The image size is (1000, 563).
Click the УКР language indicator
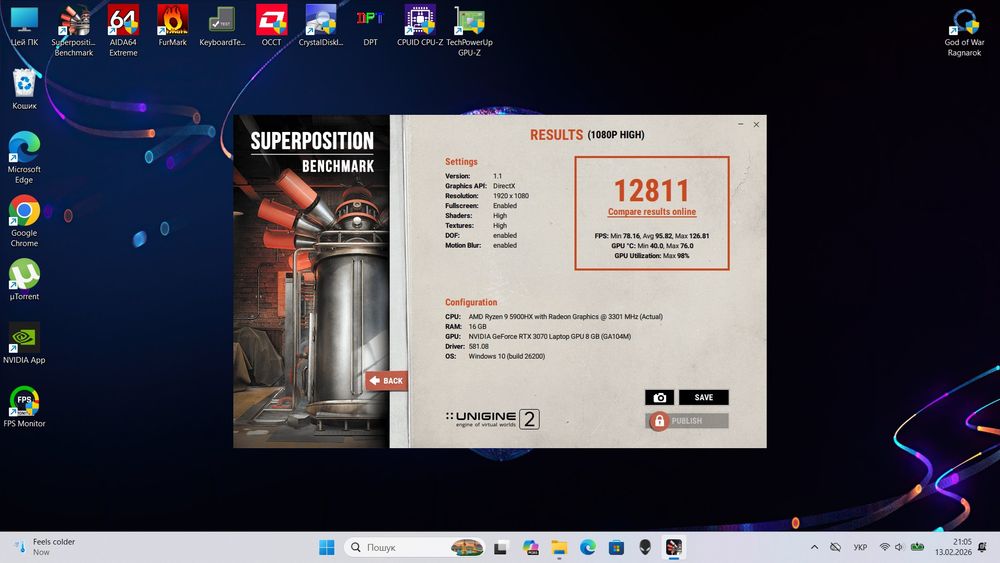[860, 547]
